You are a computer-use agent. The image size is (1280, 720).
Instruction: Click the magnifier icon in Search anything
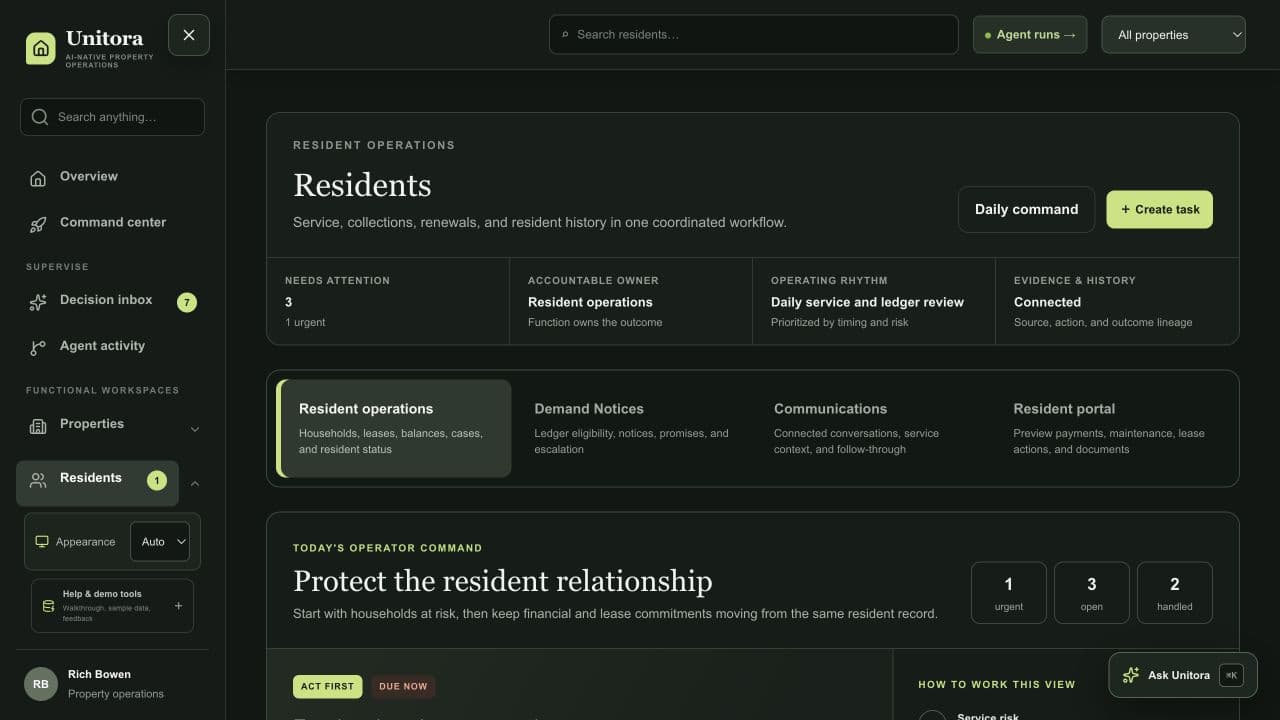click(40, 117)
